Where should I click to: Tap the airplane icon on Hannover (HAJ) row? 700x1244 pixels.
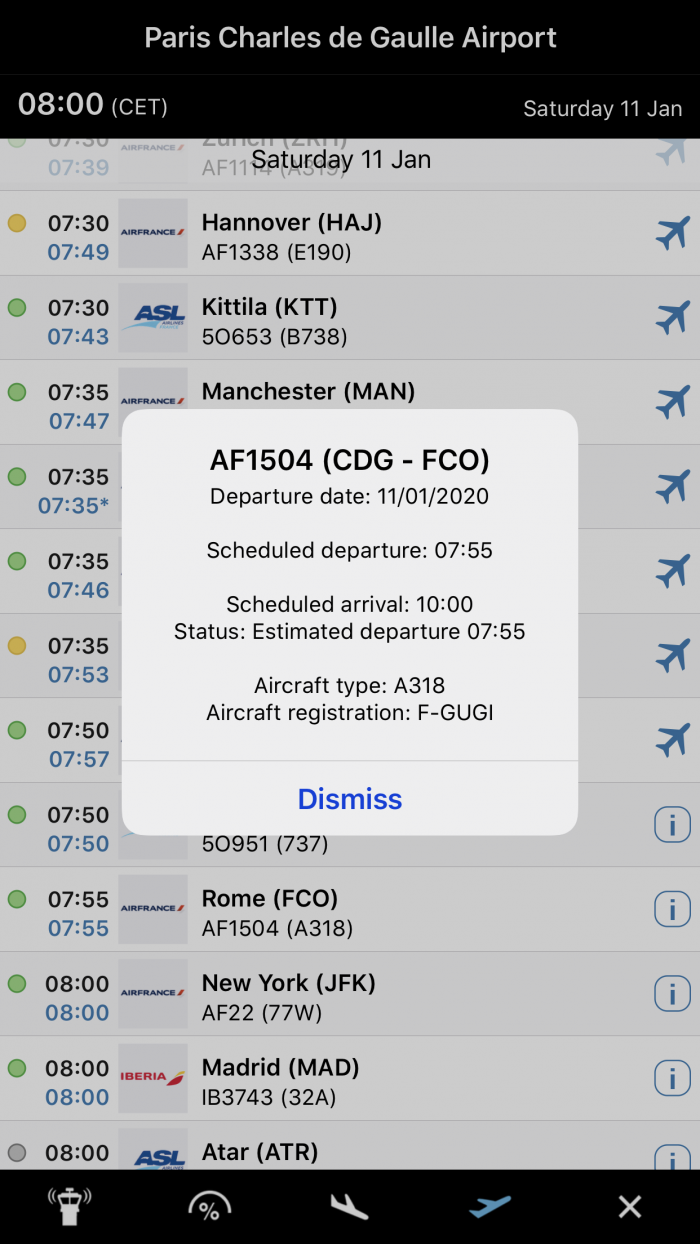(x=672, y=234)
